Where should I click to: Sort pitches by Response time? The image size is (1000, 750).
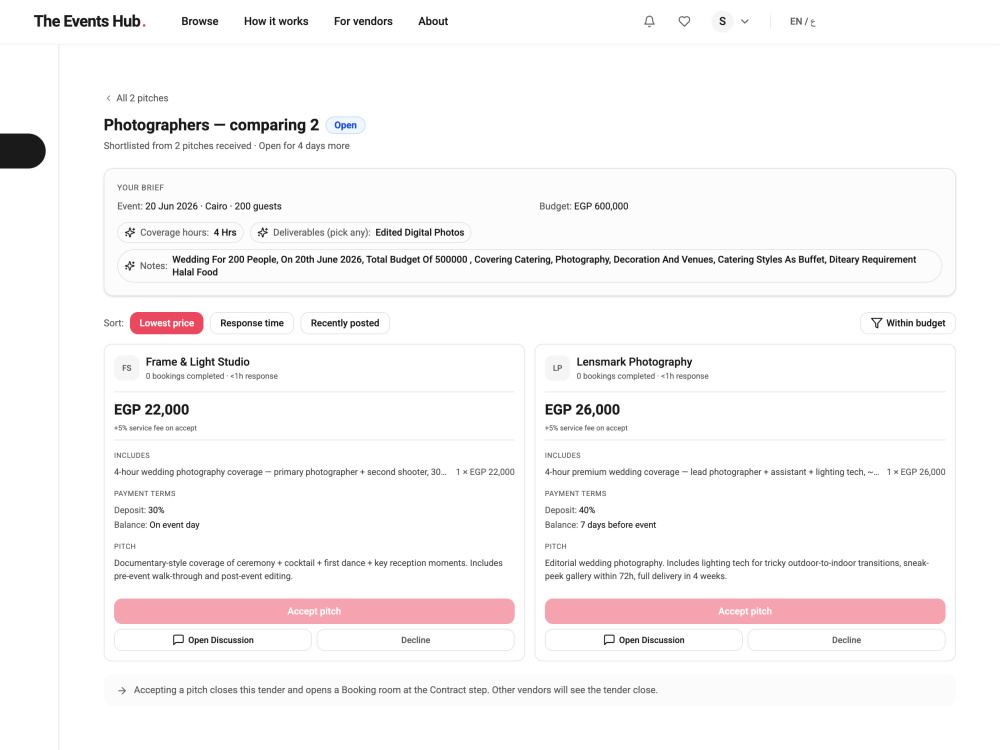tap(252, 323)
